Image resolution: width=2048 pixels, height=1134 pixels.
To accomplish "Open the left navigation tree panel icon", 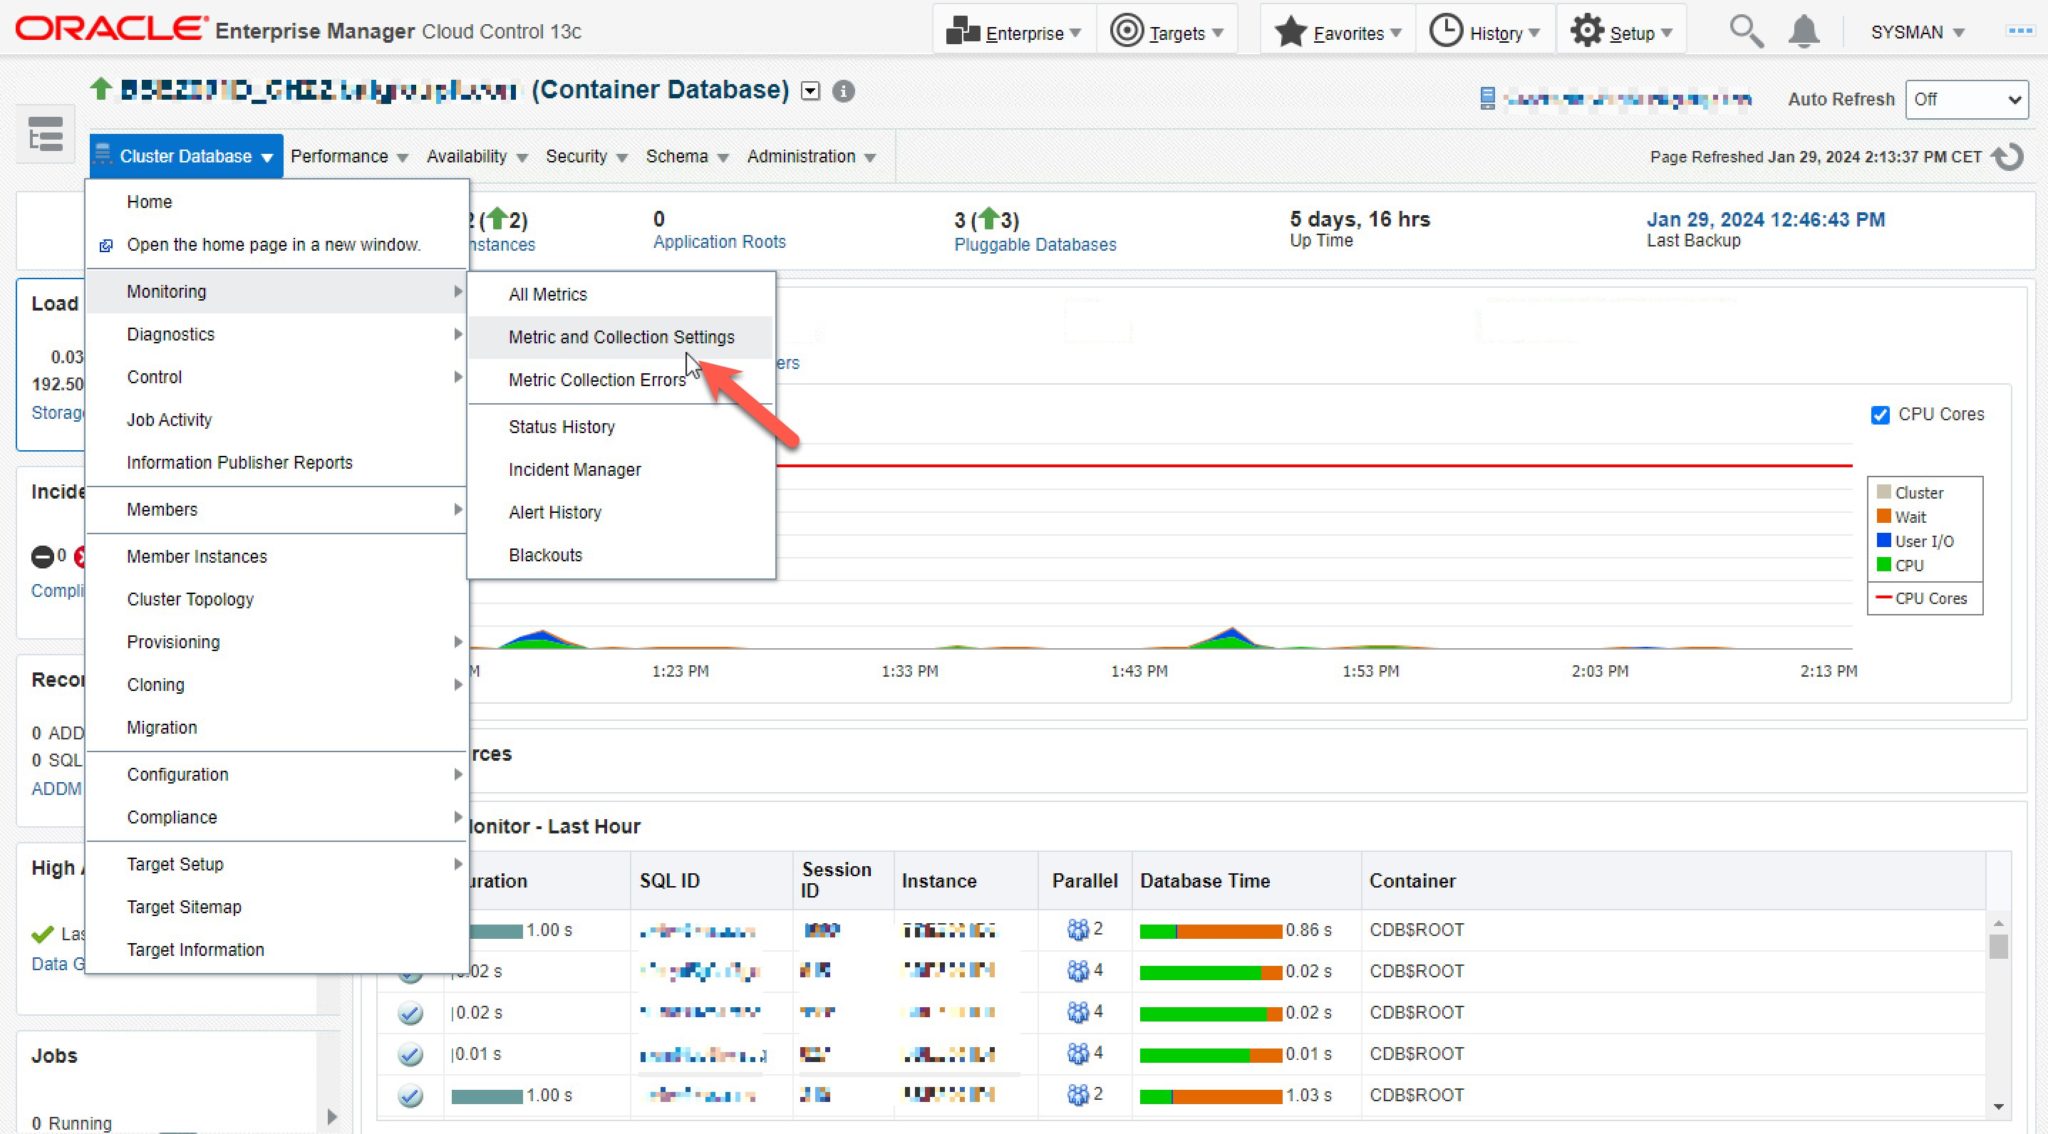I will click(x=46, y=134).
